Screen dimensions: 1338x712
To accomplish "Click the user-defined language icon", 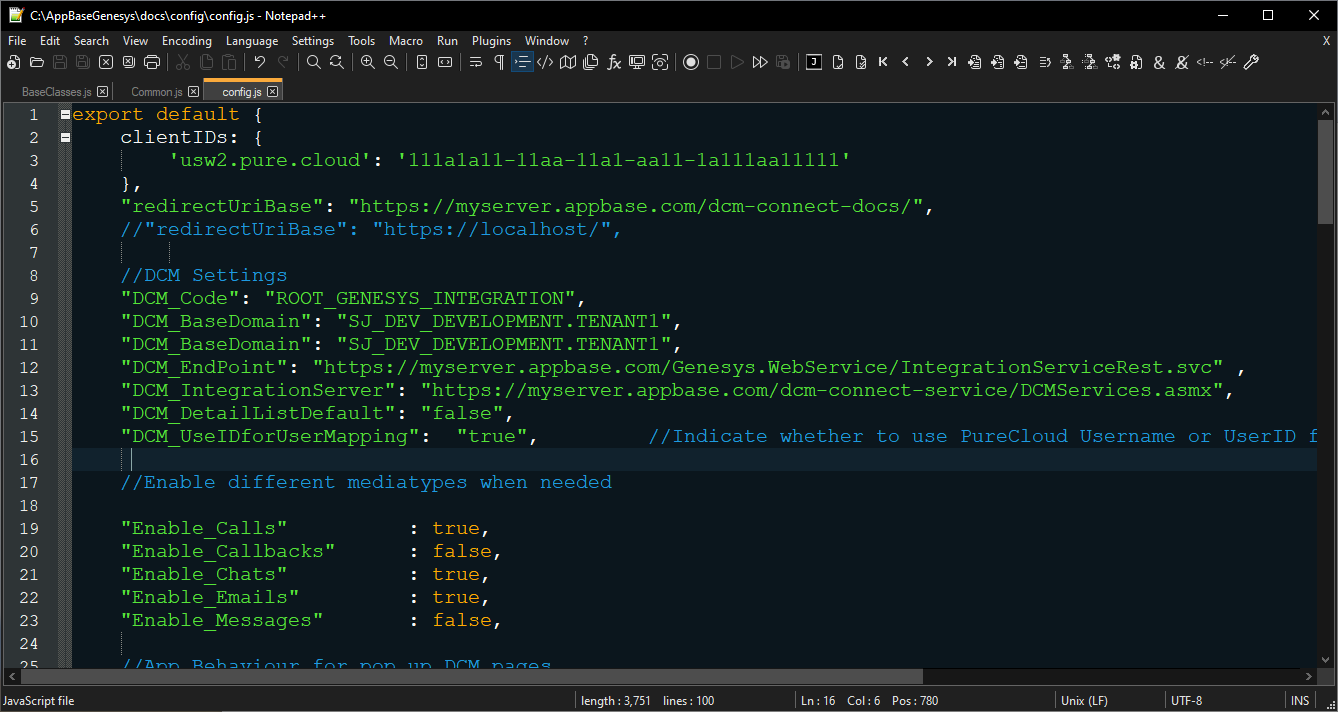I will pyautogui.click(x=545, y=62).
